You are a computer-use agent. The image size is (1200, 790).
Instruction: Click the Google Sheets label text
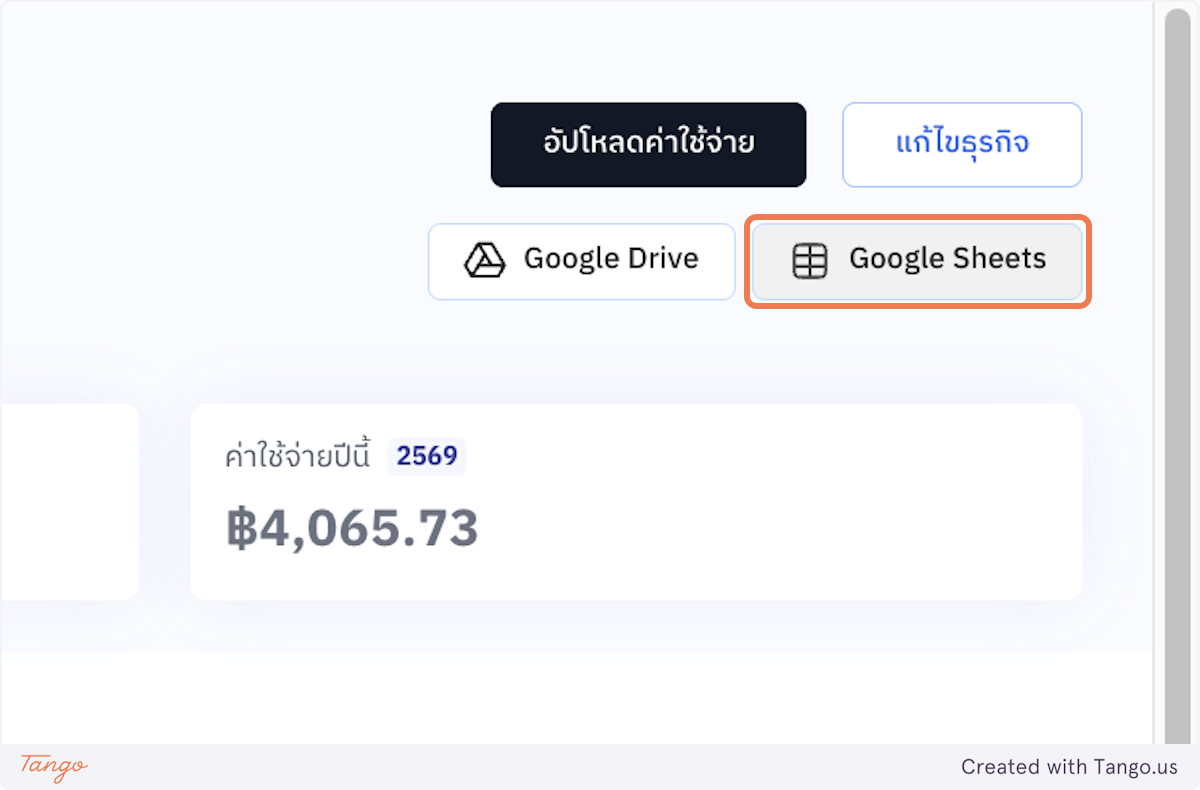(946, 258)
